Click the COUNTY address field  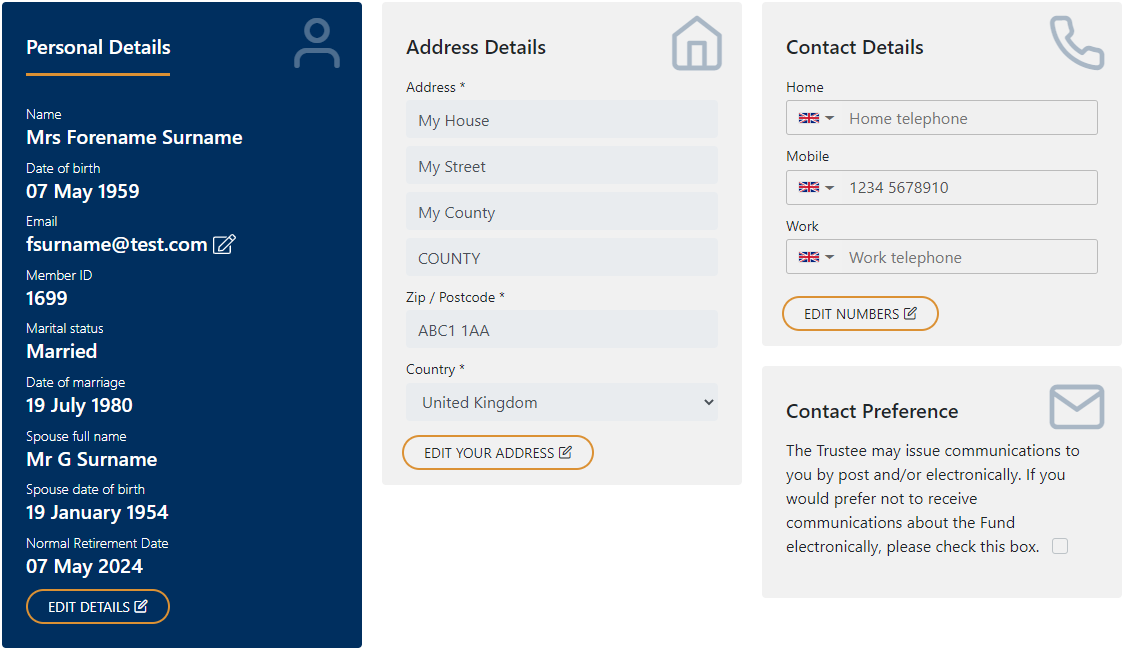click(562, 257)
